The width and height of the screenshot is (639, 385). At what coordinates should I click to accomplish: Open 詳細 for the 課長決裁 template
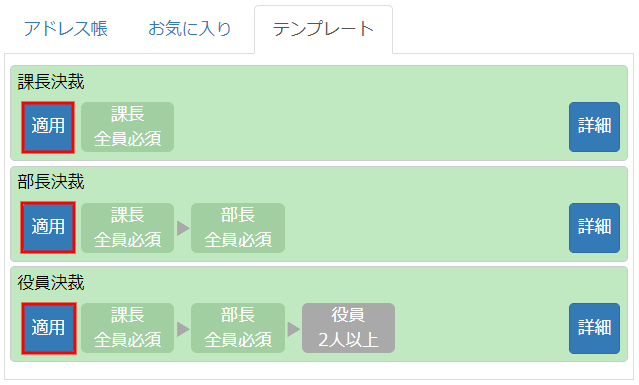[594, 127]
